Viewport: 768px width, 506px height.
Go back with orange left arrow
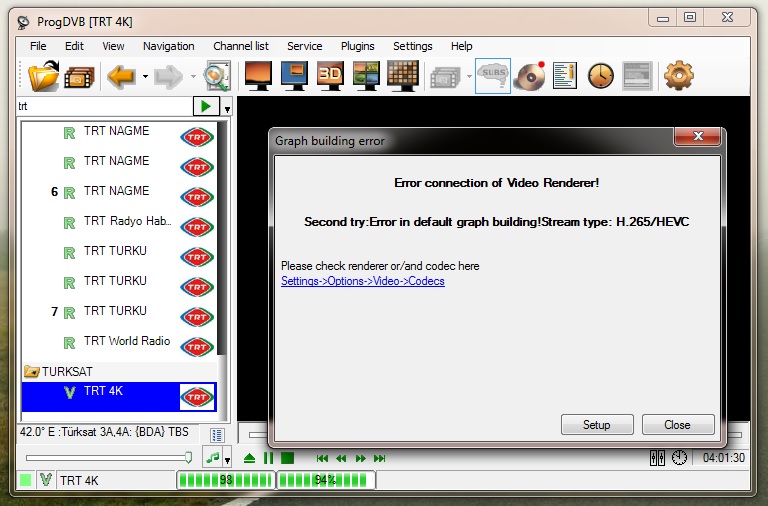click(x=121, y=76)
